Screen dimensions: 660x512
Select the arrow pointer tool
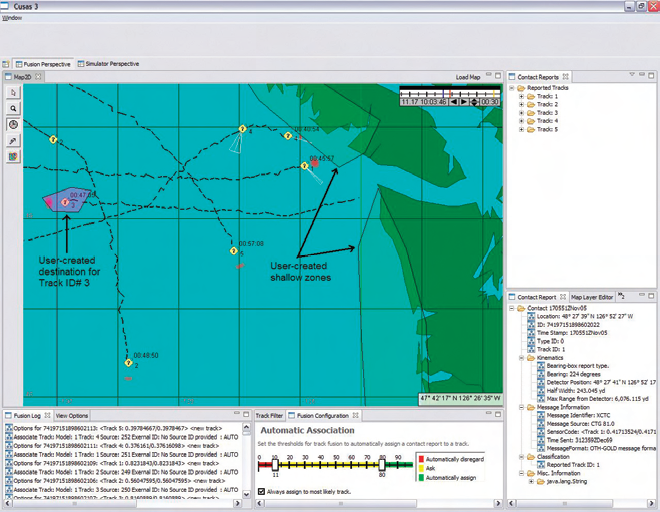[x=14, y=92]
